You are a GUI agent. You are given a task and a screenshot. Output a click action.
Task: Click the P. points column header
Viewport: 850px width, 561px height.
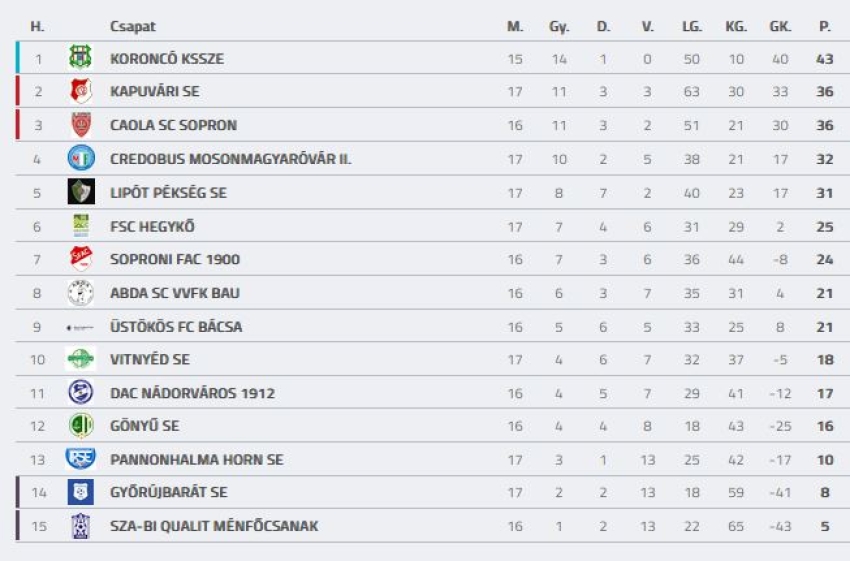[x=824, y=27]
